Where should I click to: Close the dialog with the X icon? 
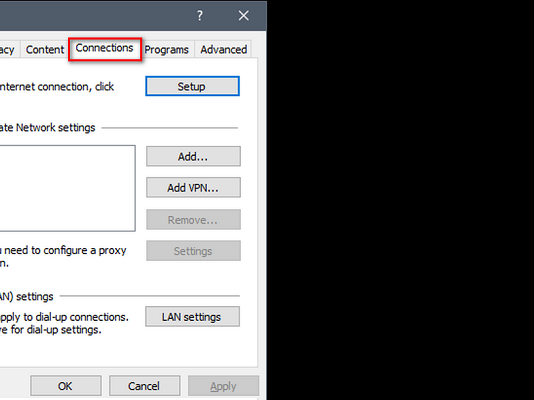244,16
